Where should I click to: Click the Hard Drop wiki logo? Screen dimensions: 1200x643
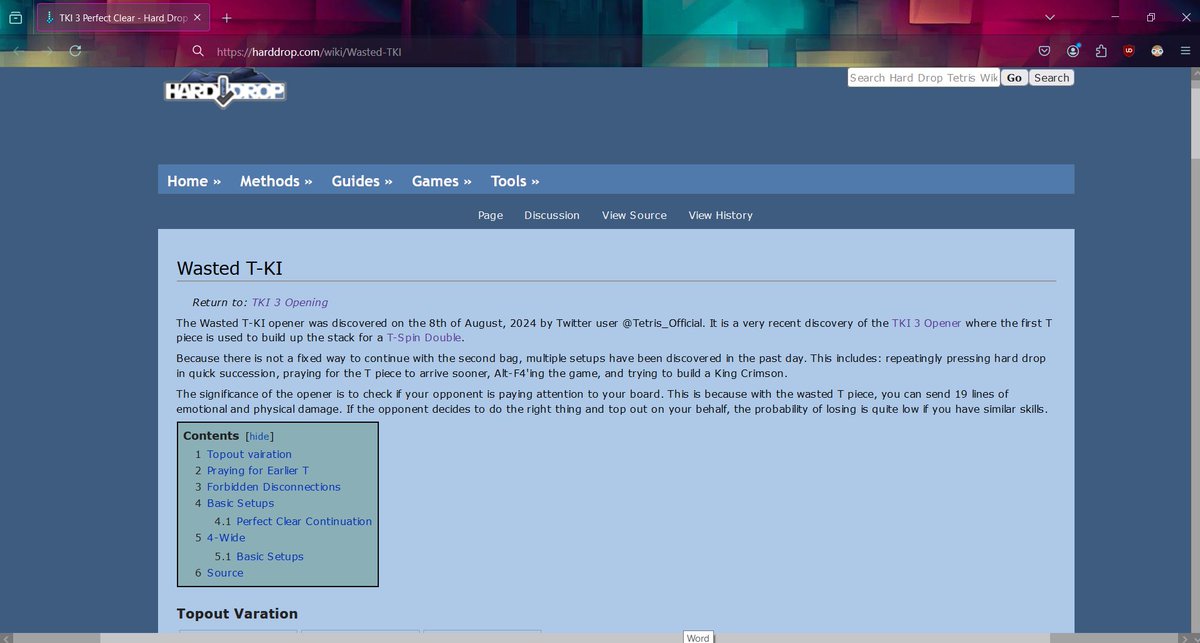click(x=224, y=91)
